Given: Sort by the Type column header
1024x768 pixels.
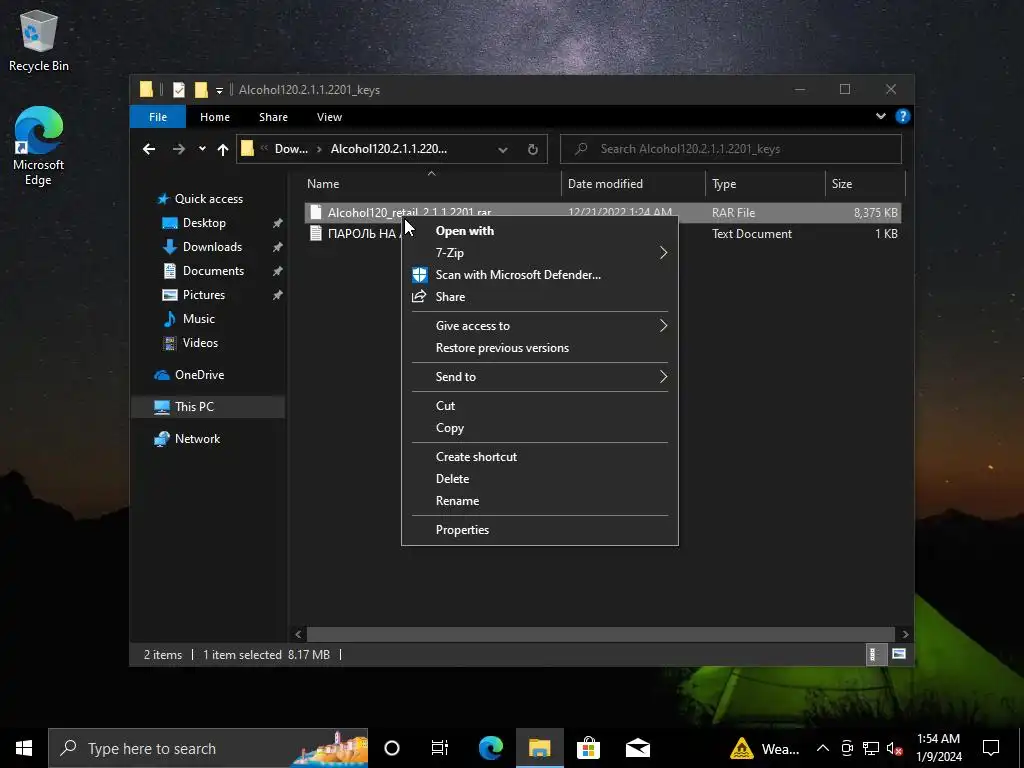Looking at the screenshot, I should (765, 184).
